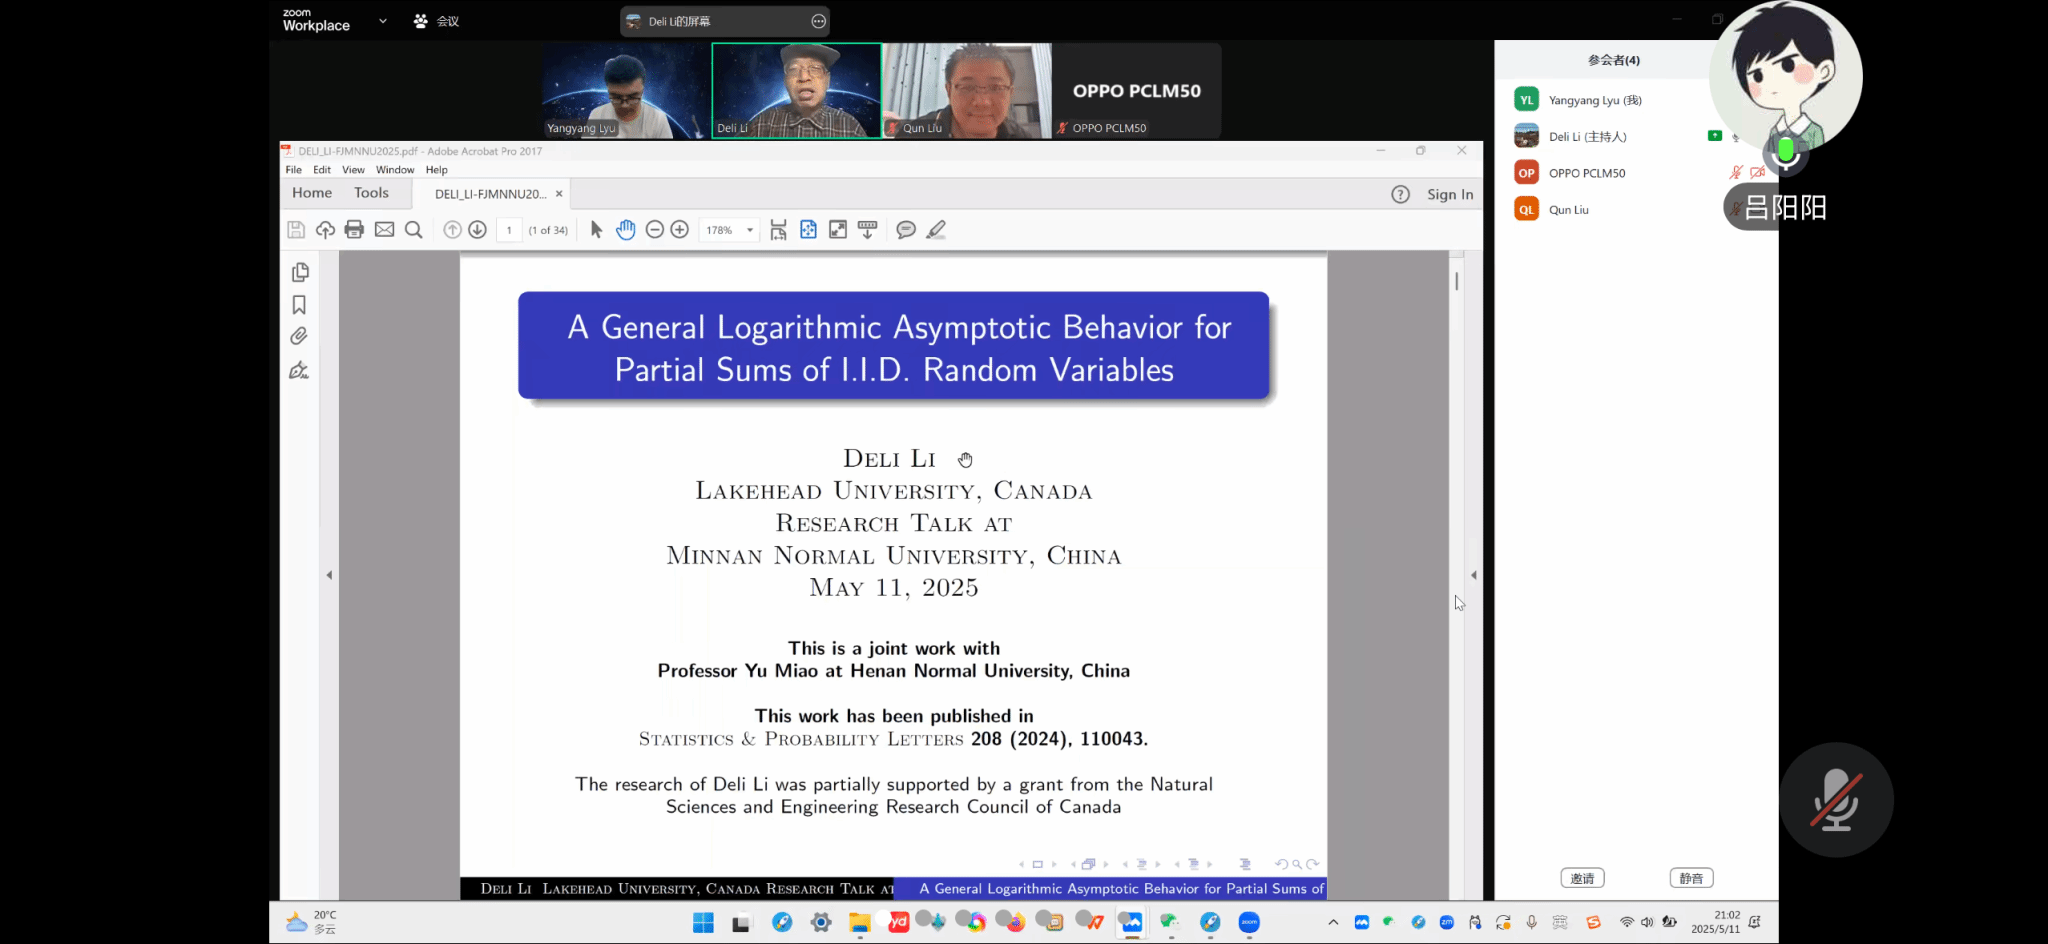Click the Print file icon
The image size is (2048, 944).
tap(354, 230)
